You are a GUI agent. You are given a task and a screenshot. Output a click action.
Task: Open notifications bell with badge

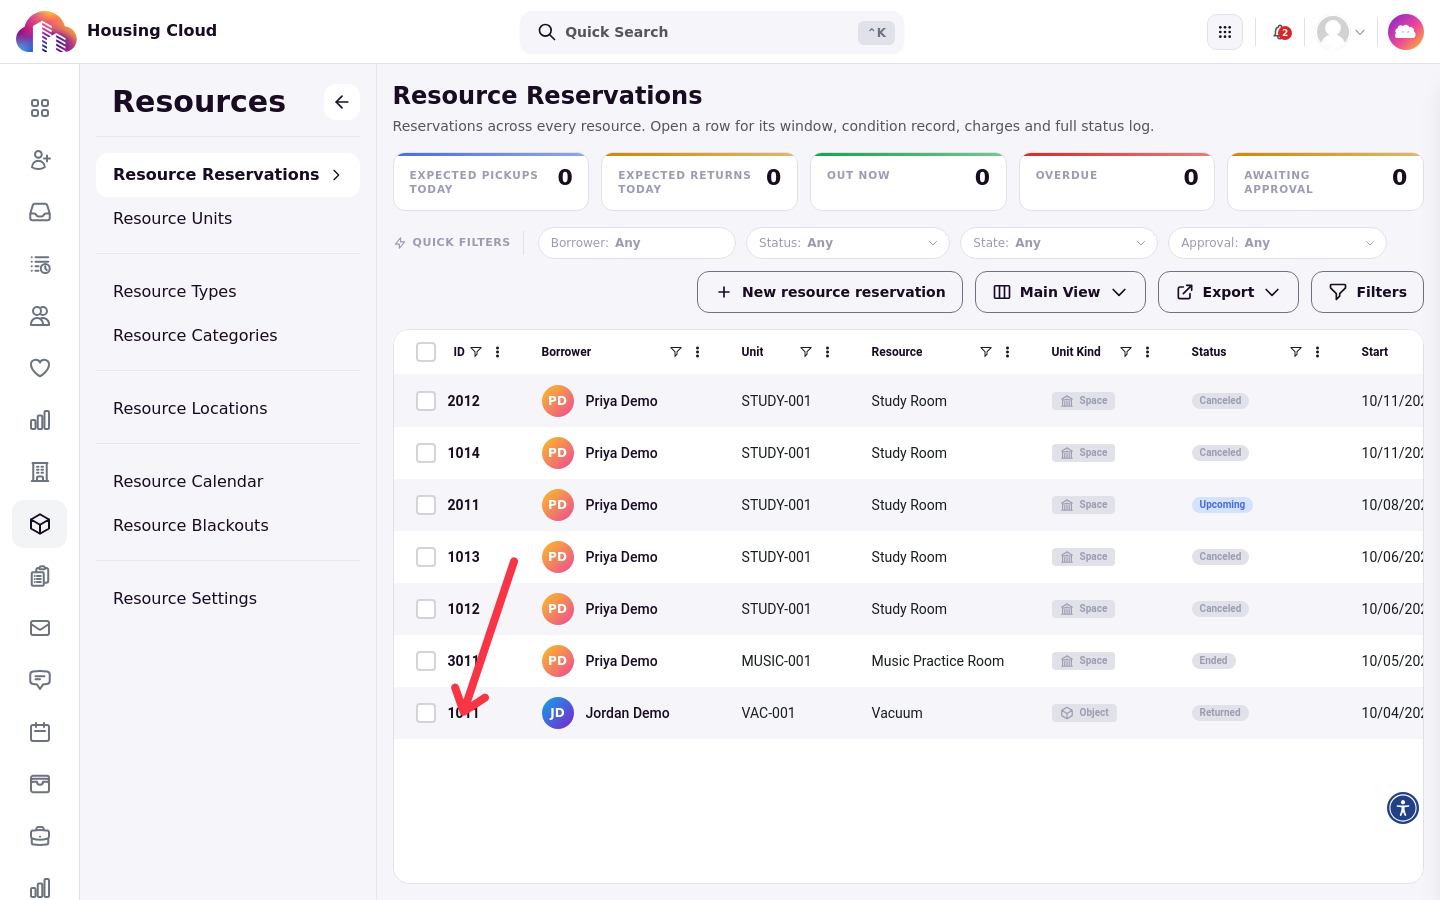click(1281, 32)
